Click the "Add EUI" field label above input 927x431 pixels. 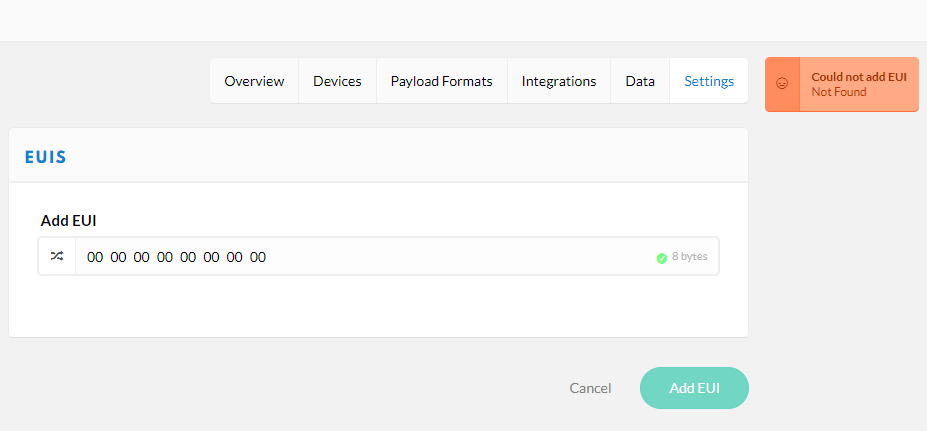point(69,221)
